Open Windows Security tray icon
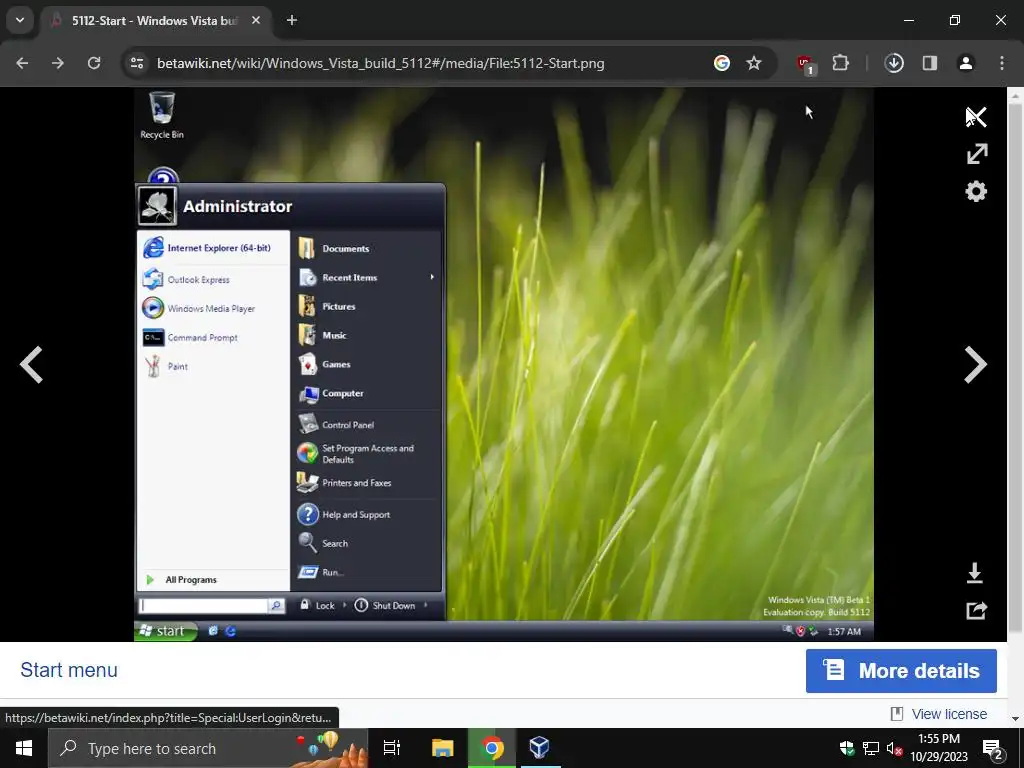This screenshot has height=768, width=1024. pos(847,748)
